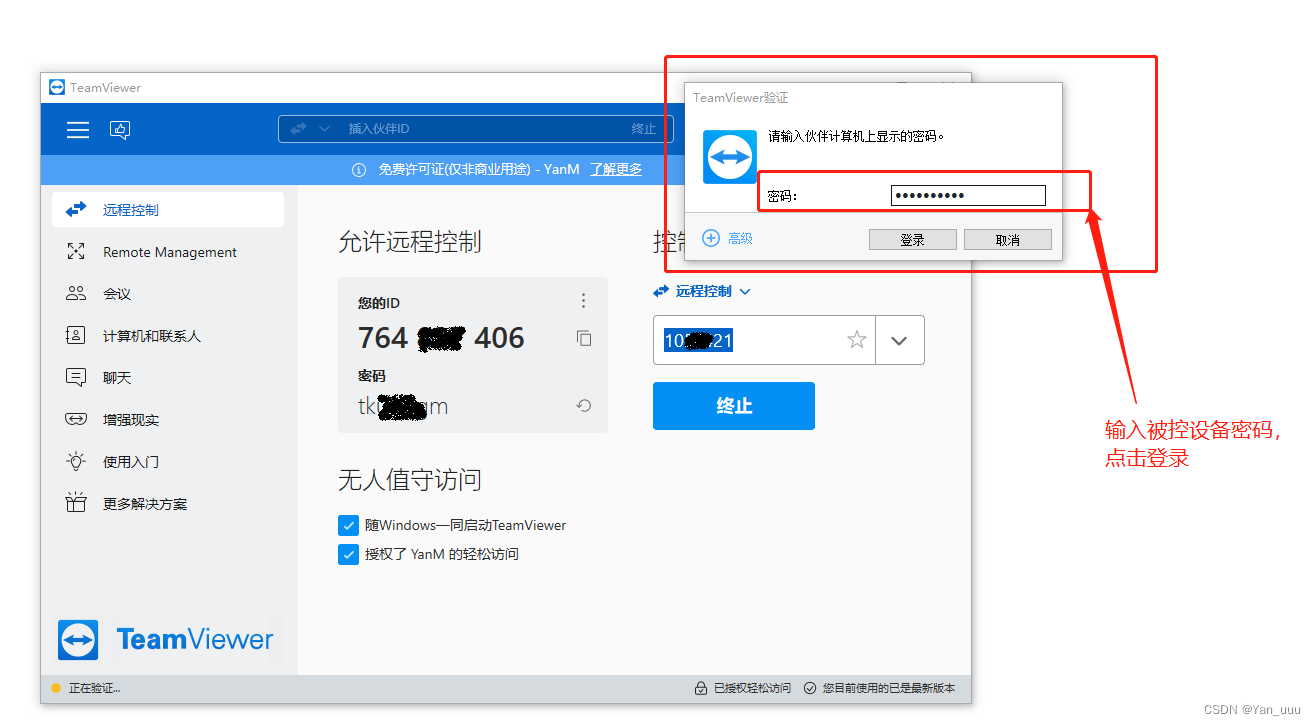The height and width of the screenshot is (725, 1316).
Task: Click the TeamViewer title bar icon
Action: 57,87
